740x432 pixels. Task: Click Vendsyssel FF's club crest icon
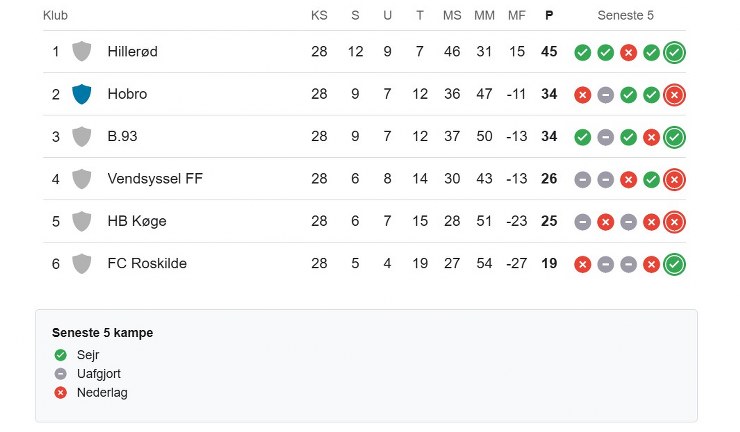pyautogui.click(x=82, y=179)
